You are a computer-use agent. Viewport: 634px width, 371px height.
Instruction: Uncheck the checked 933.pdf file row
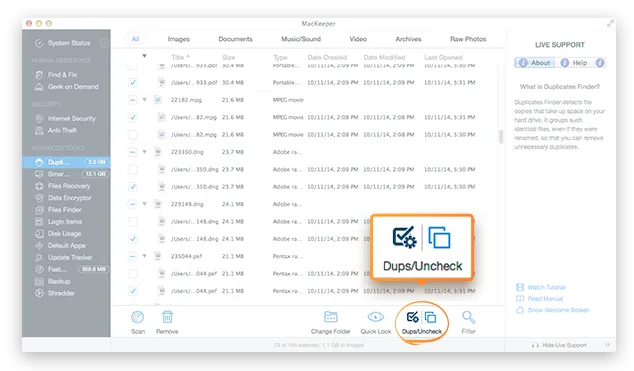[132, 82]
